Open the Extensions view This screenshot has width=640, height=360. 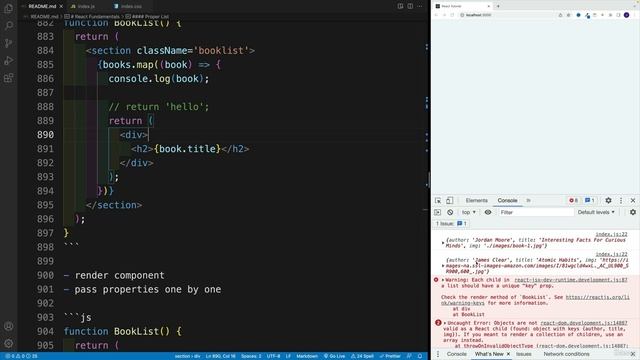point(8,78)
